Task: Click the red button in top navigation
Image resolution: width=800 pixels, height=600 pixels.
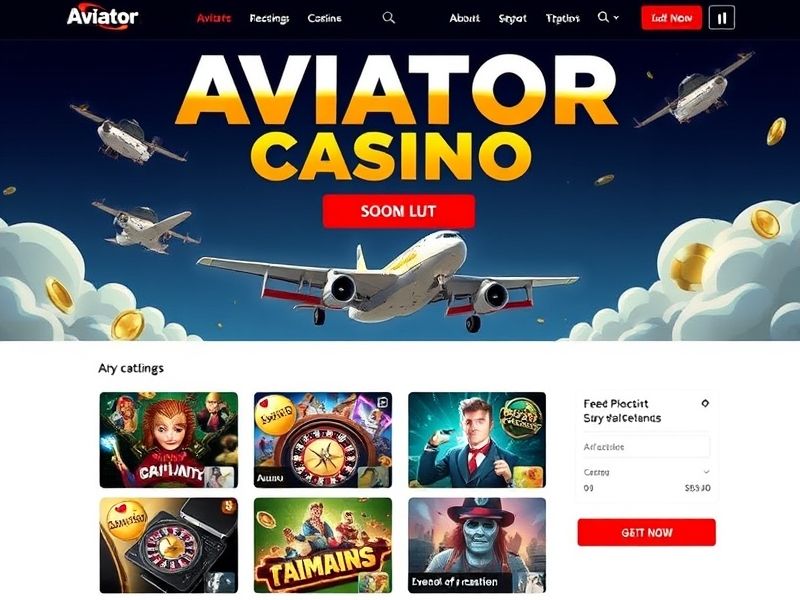Action: (671, 18)
